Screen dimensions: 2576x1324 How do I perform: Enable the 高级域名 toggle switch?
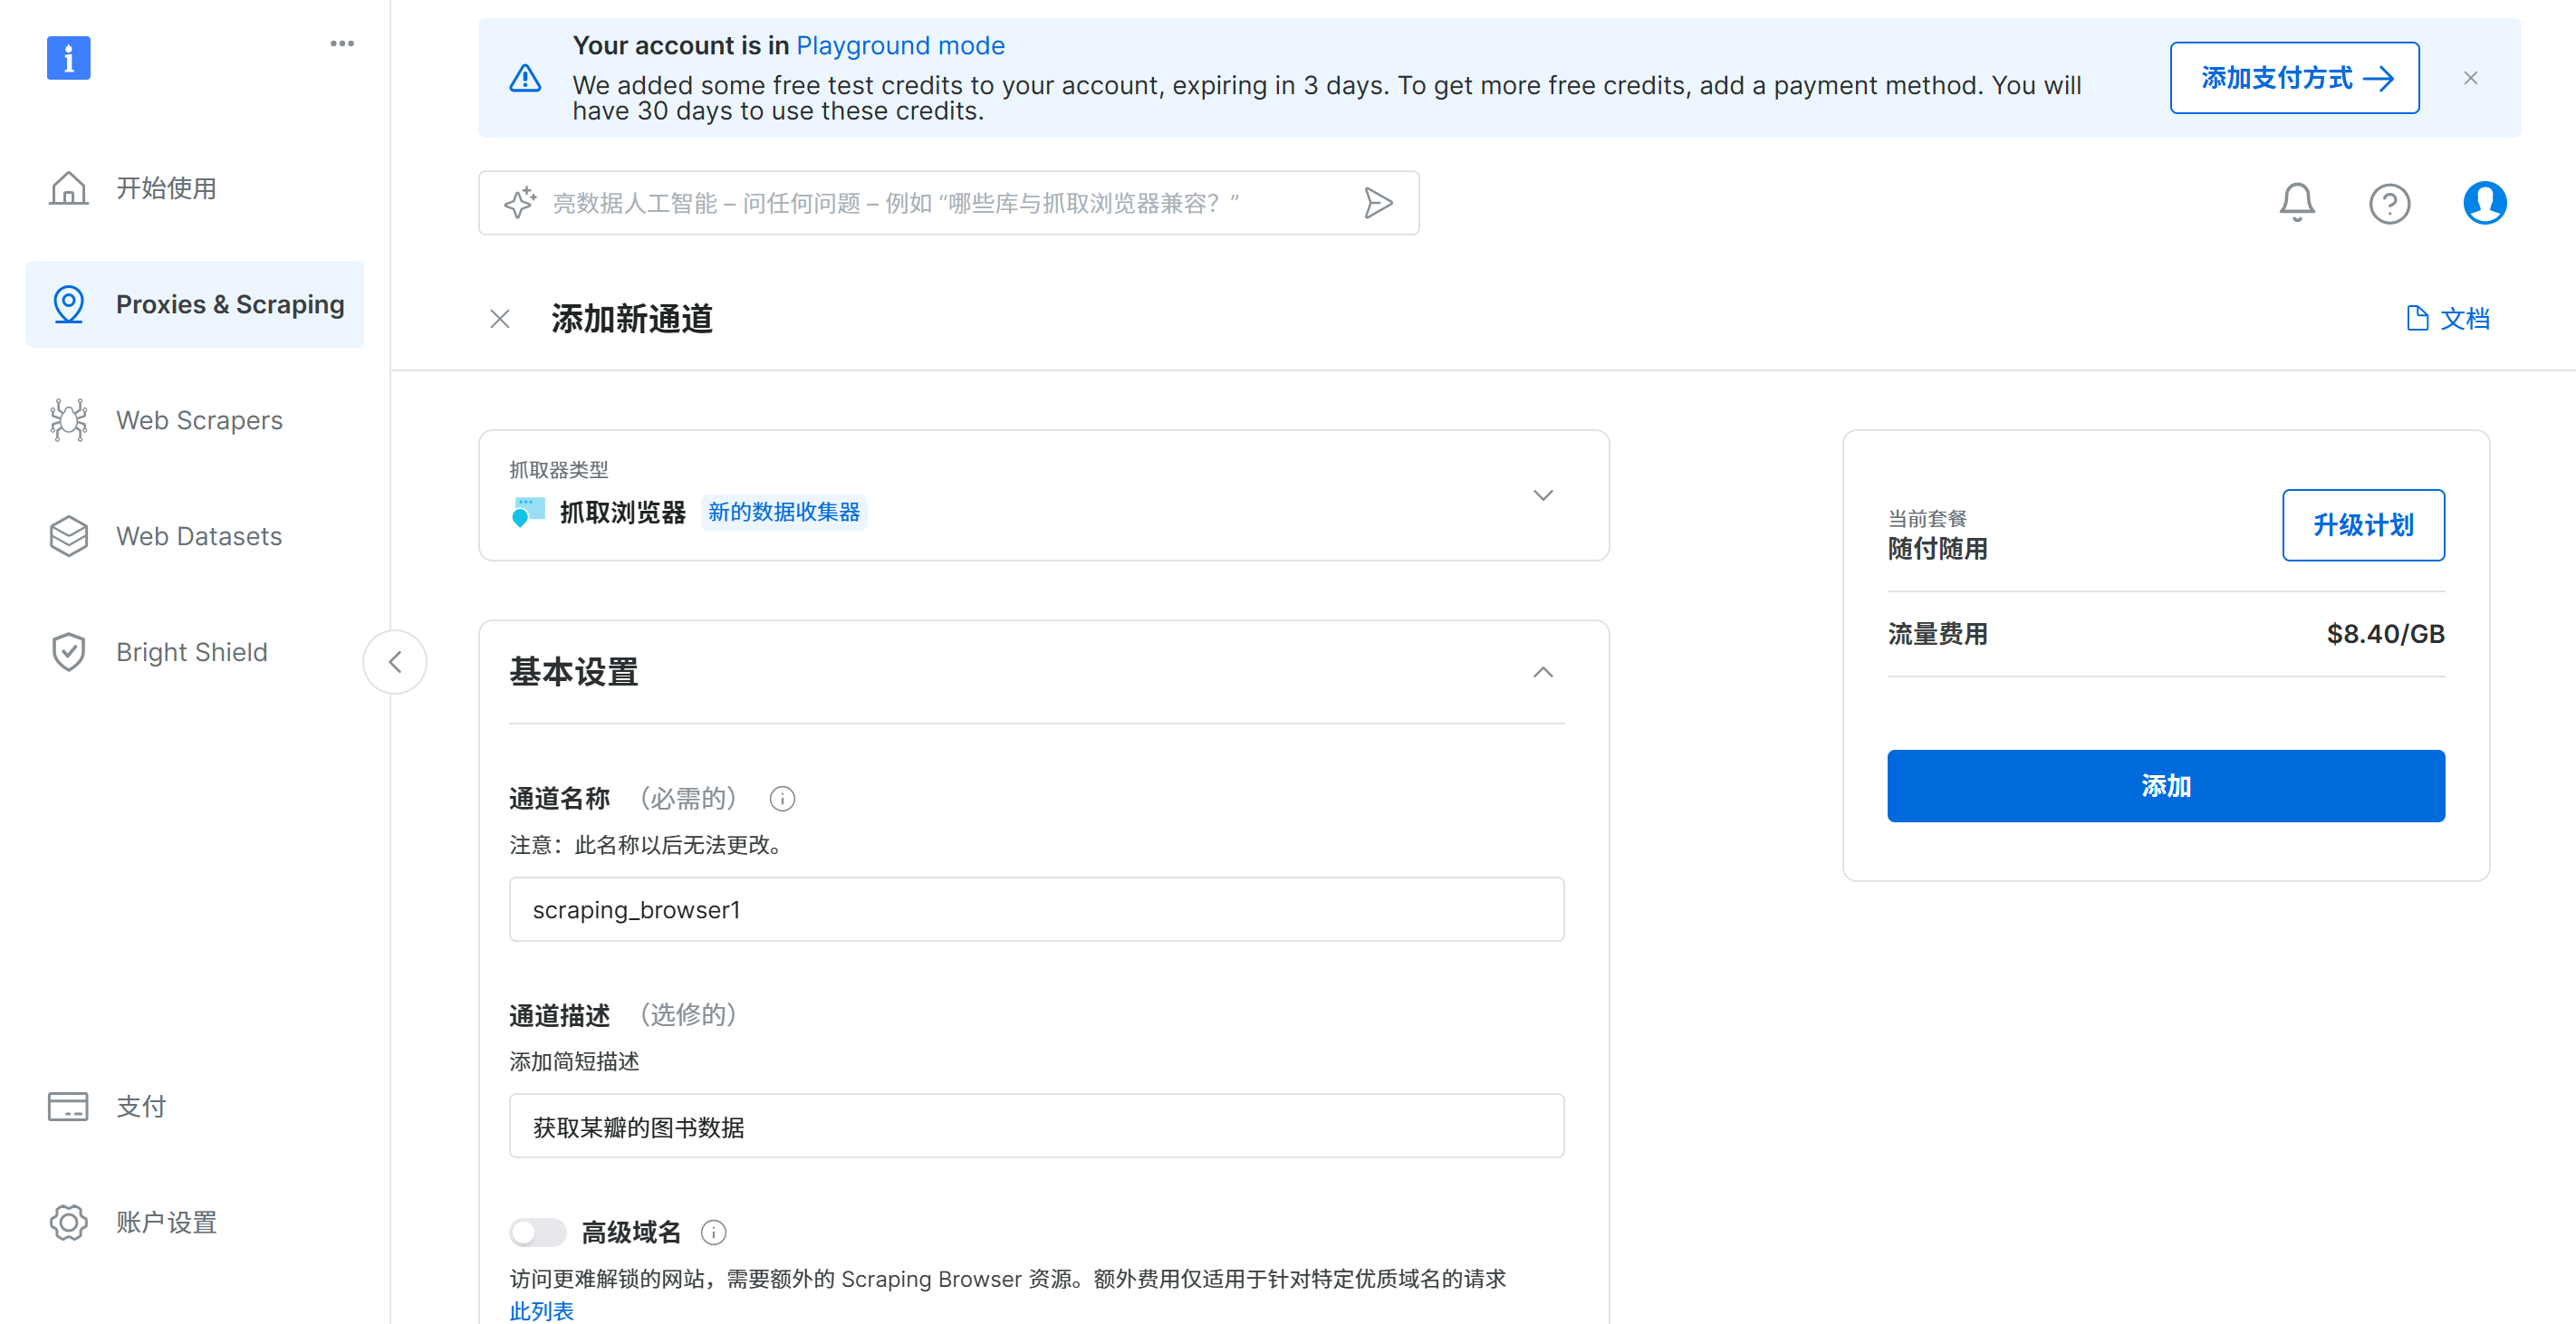537,1232
